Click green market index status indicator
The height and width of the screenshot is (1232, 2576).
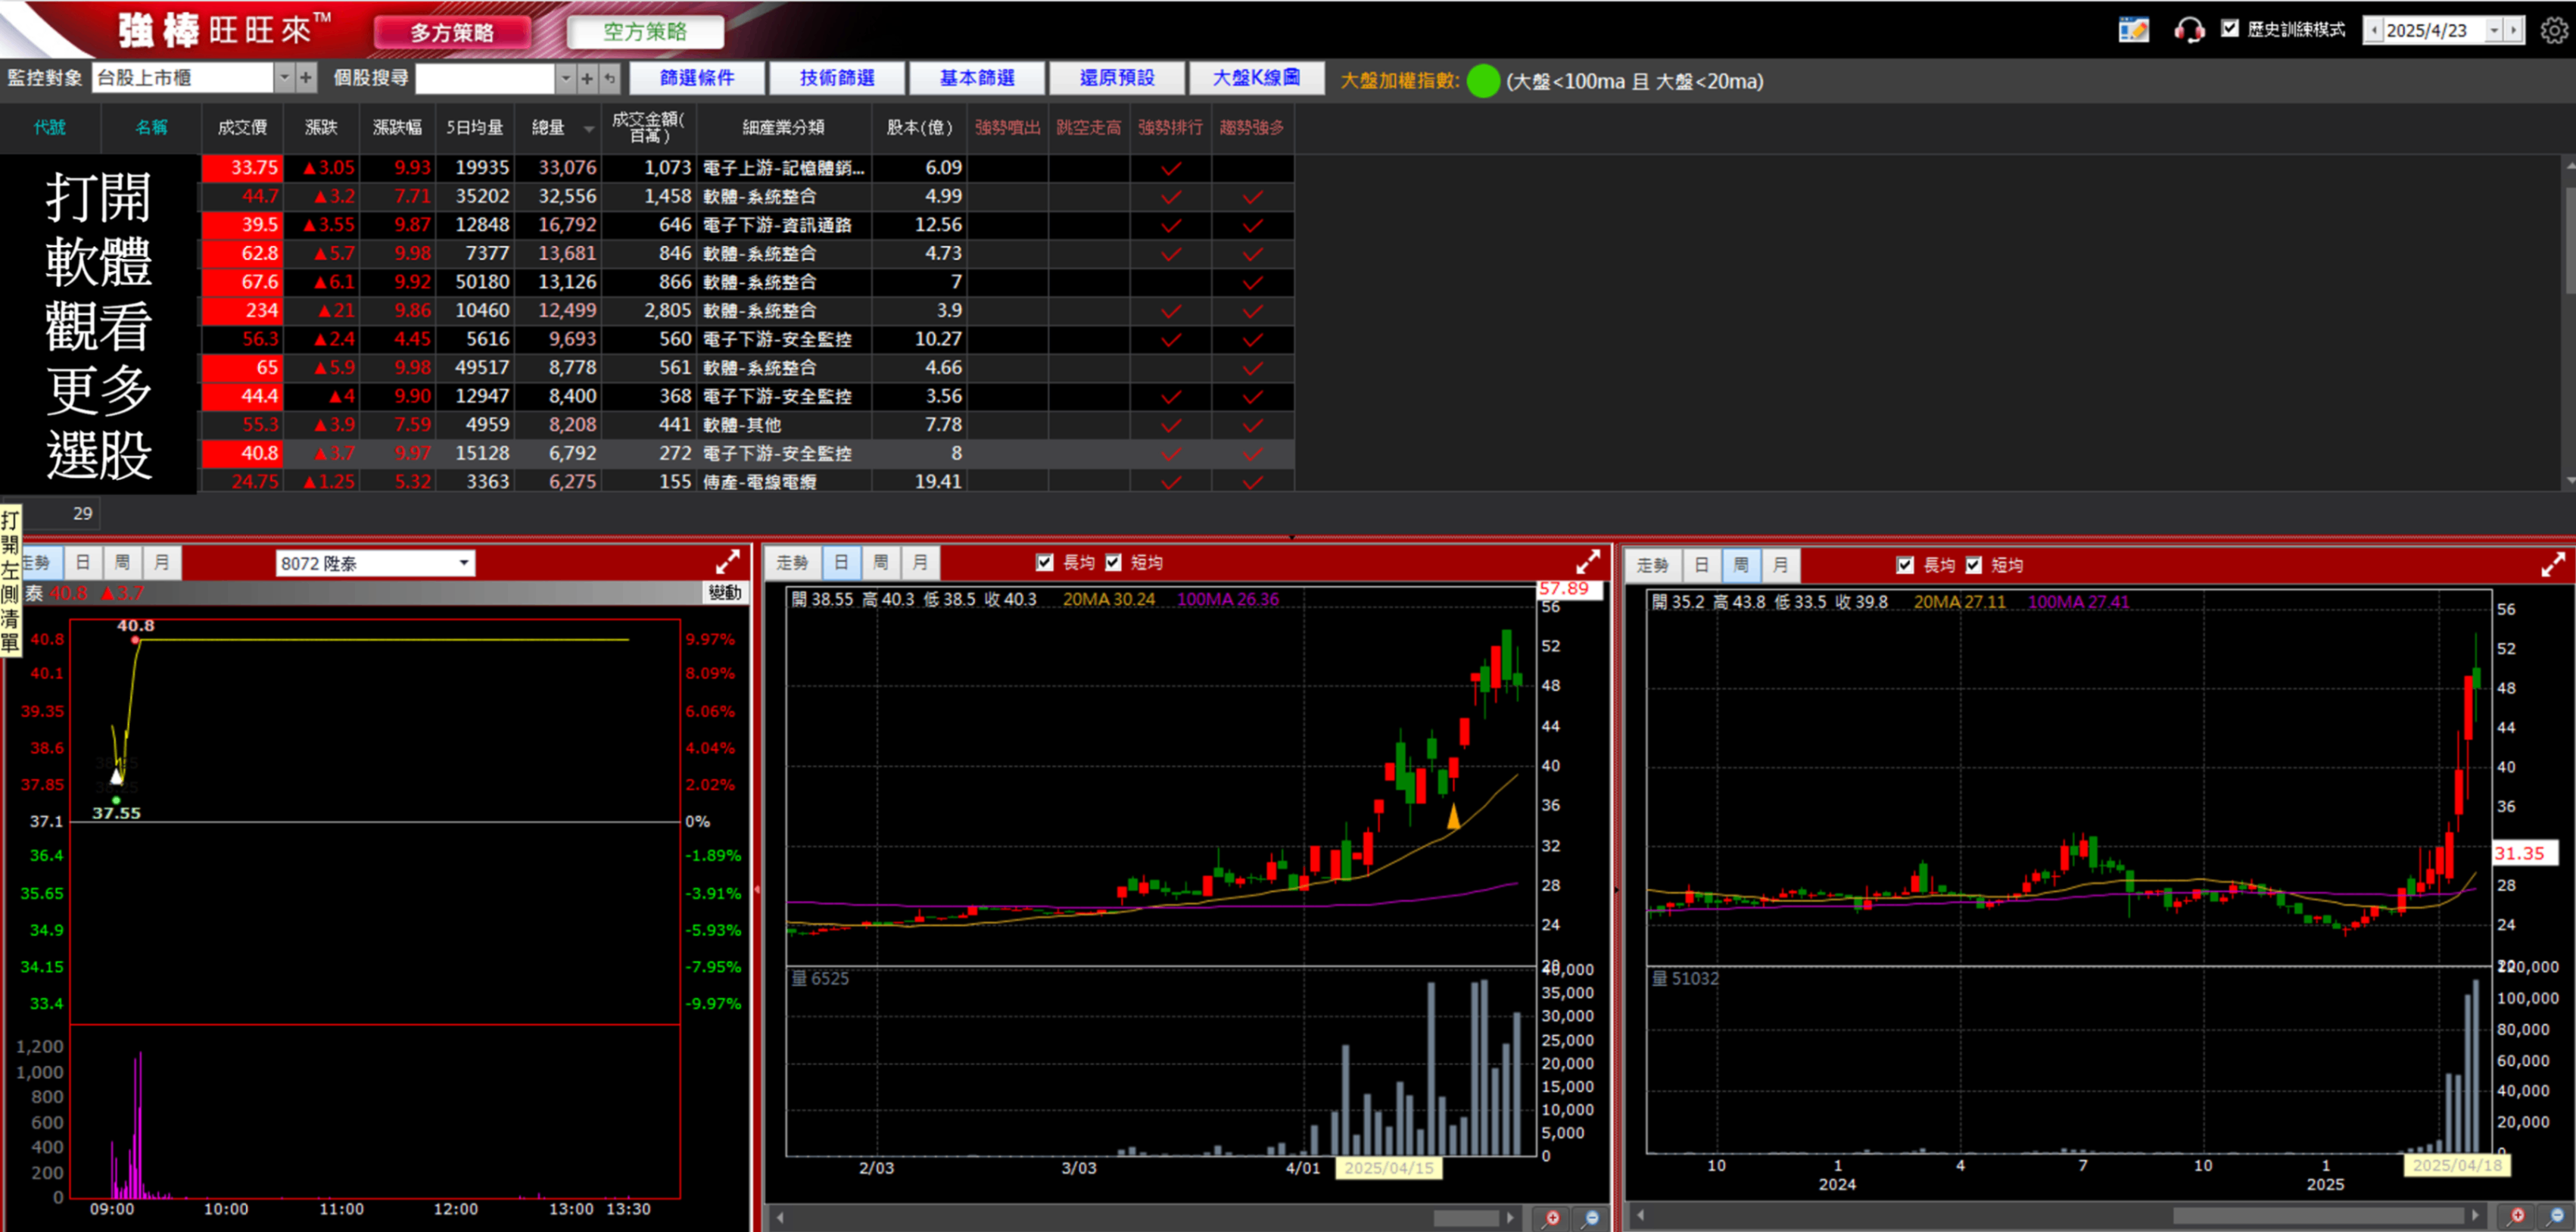click(x=1483, y=81)
